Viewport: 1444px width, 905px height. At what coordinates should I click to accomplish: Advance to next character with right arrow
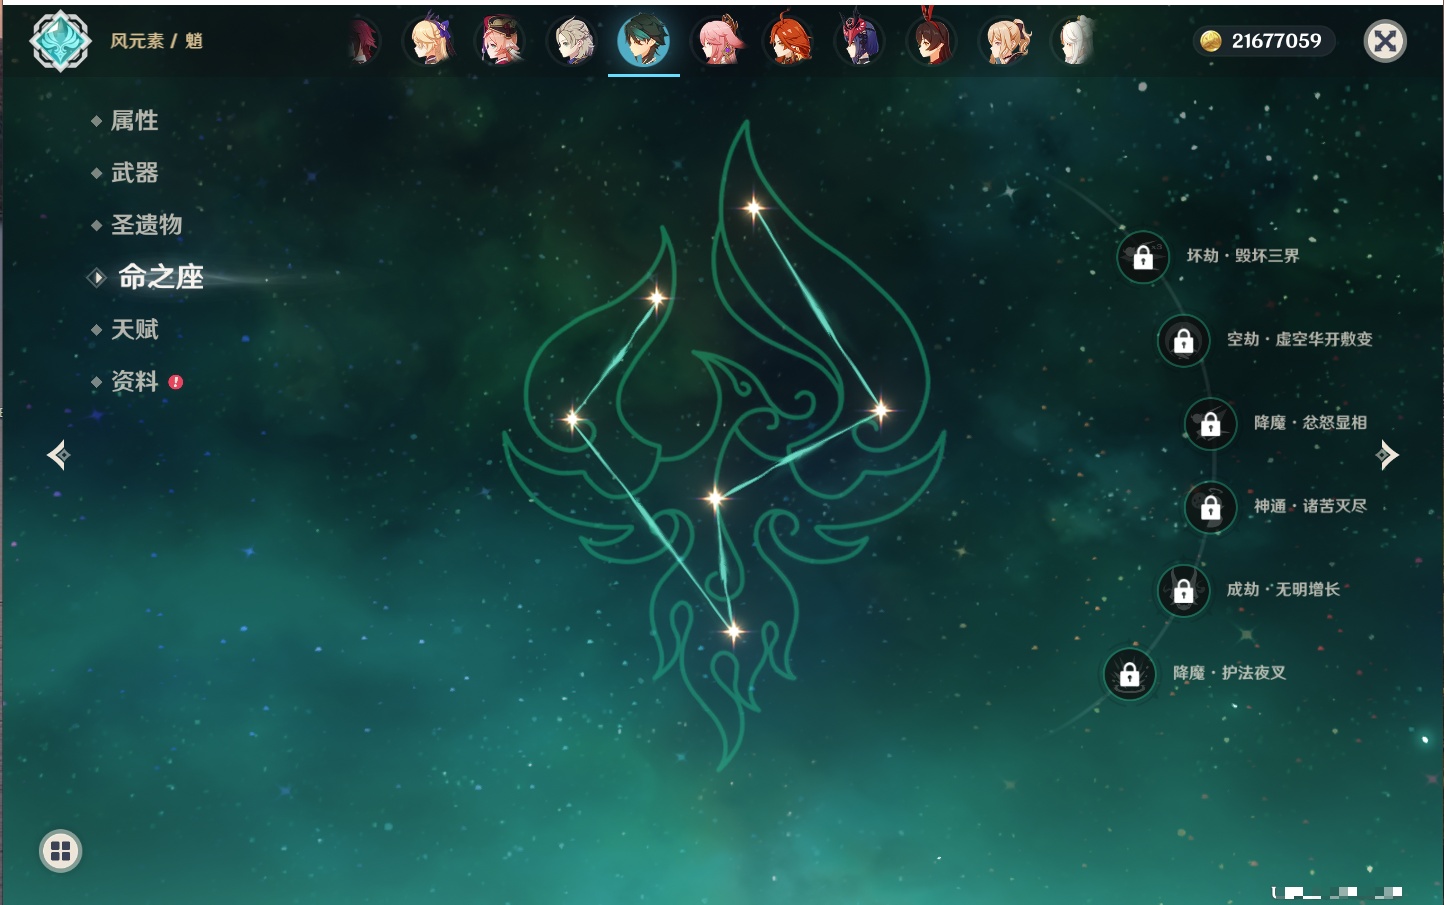pos(1387,455)
